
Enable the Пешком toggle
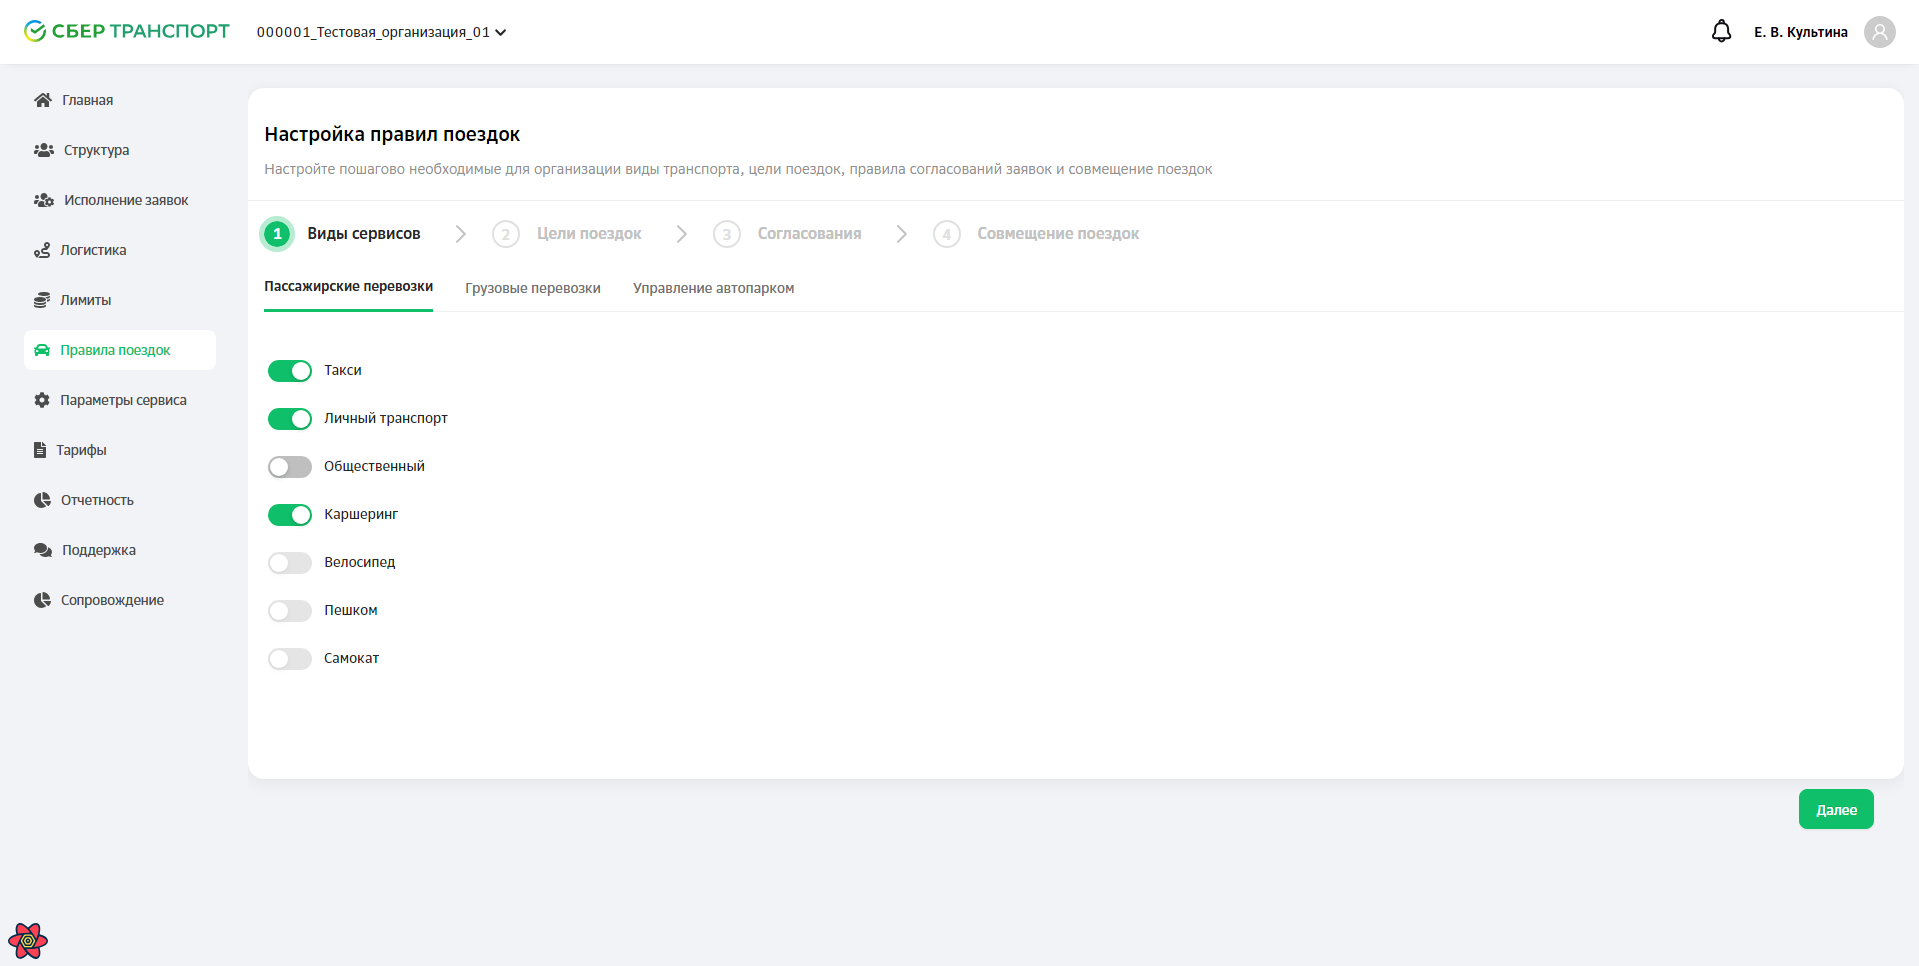pos(290,611)
